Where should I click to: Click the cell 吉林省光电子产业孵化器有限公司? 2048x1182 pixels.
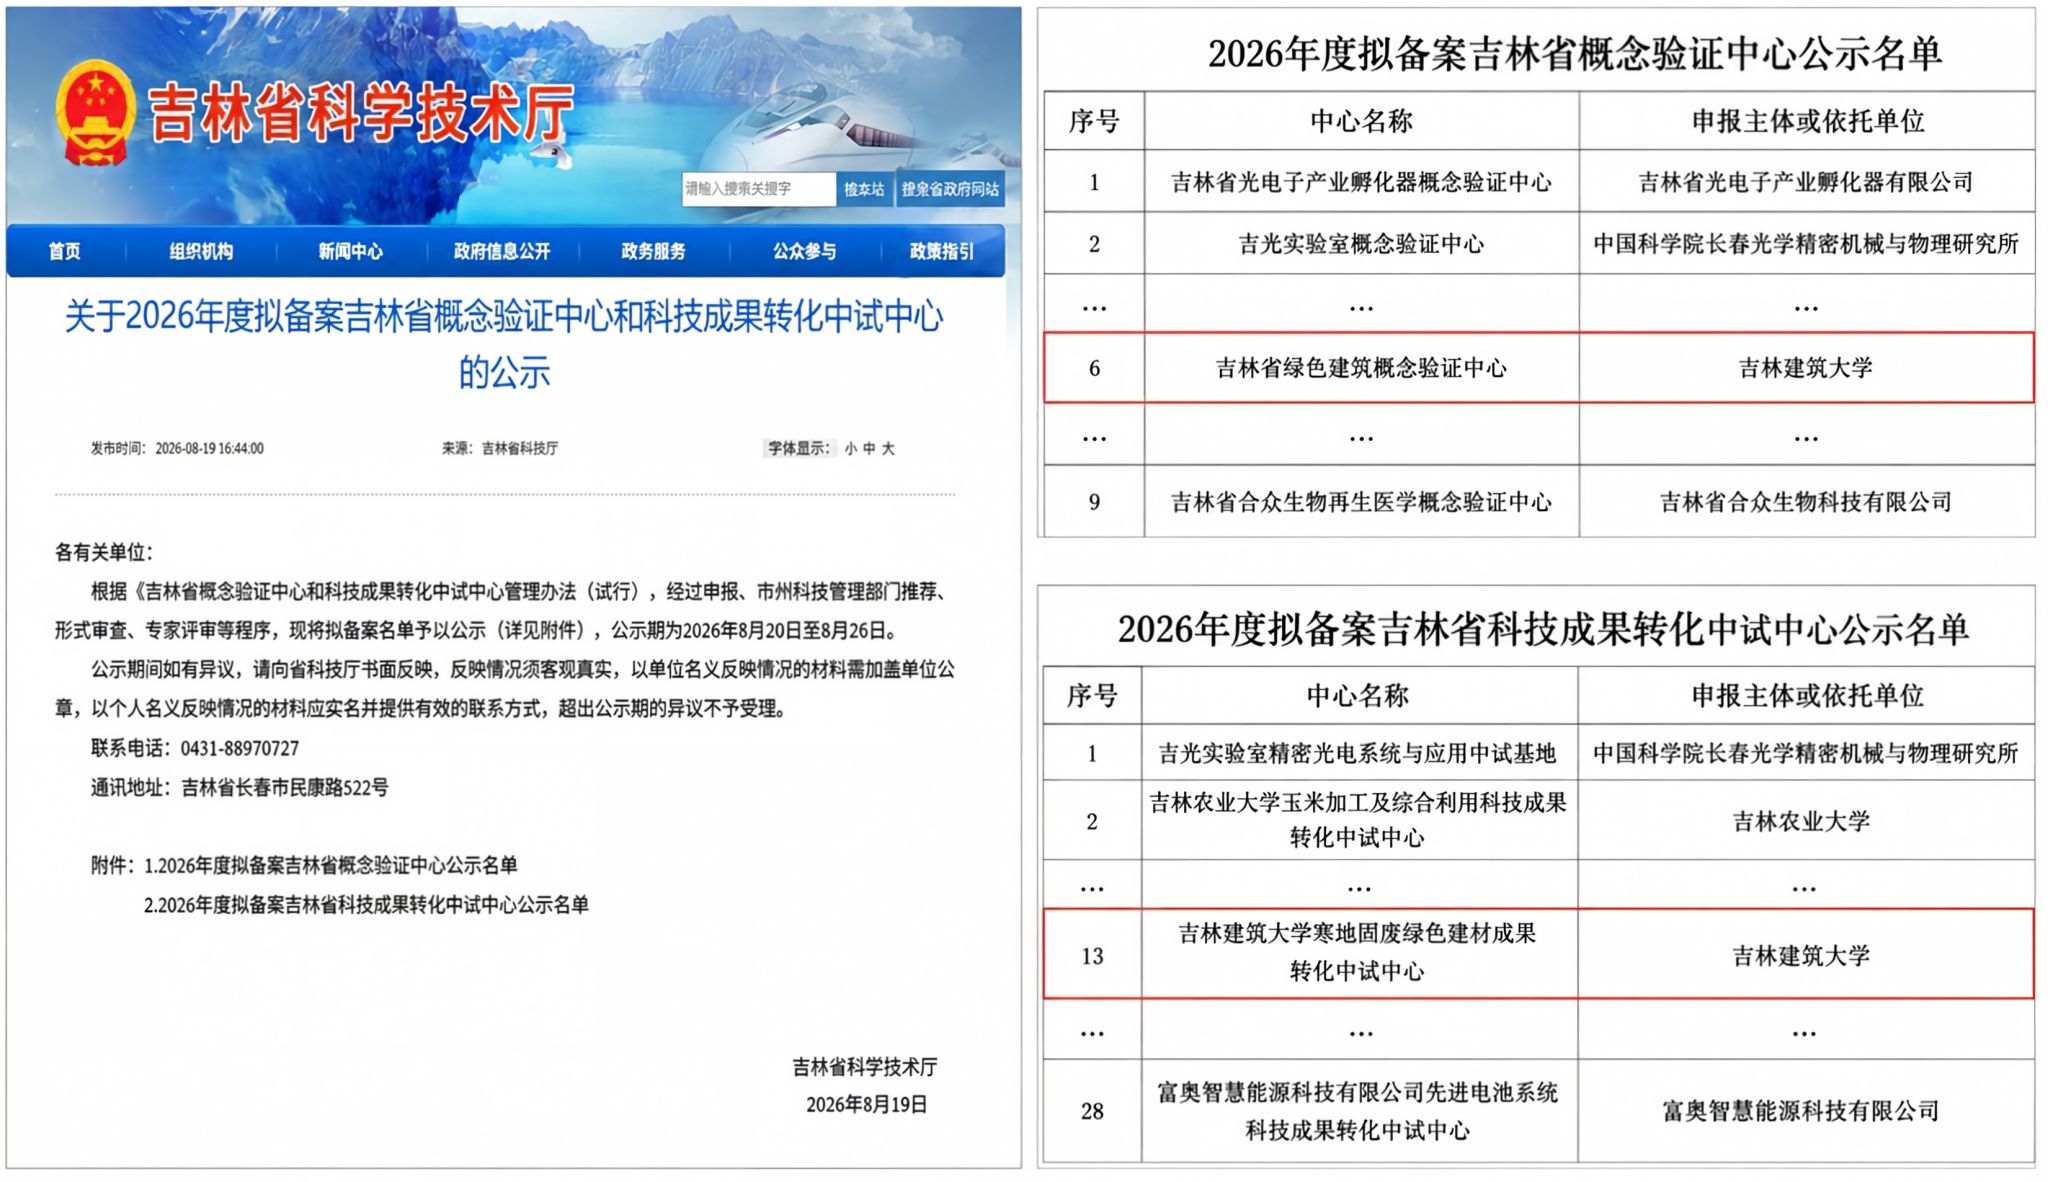(x=1806, y=182)
